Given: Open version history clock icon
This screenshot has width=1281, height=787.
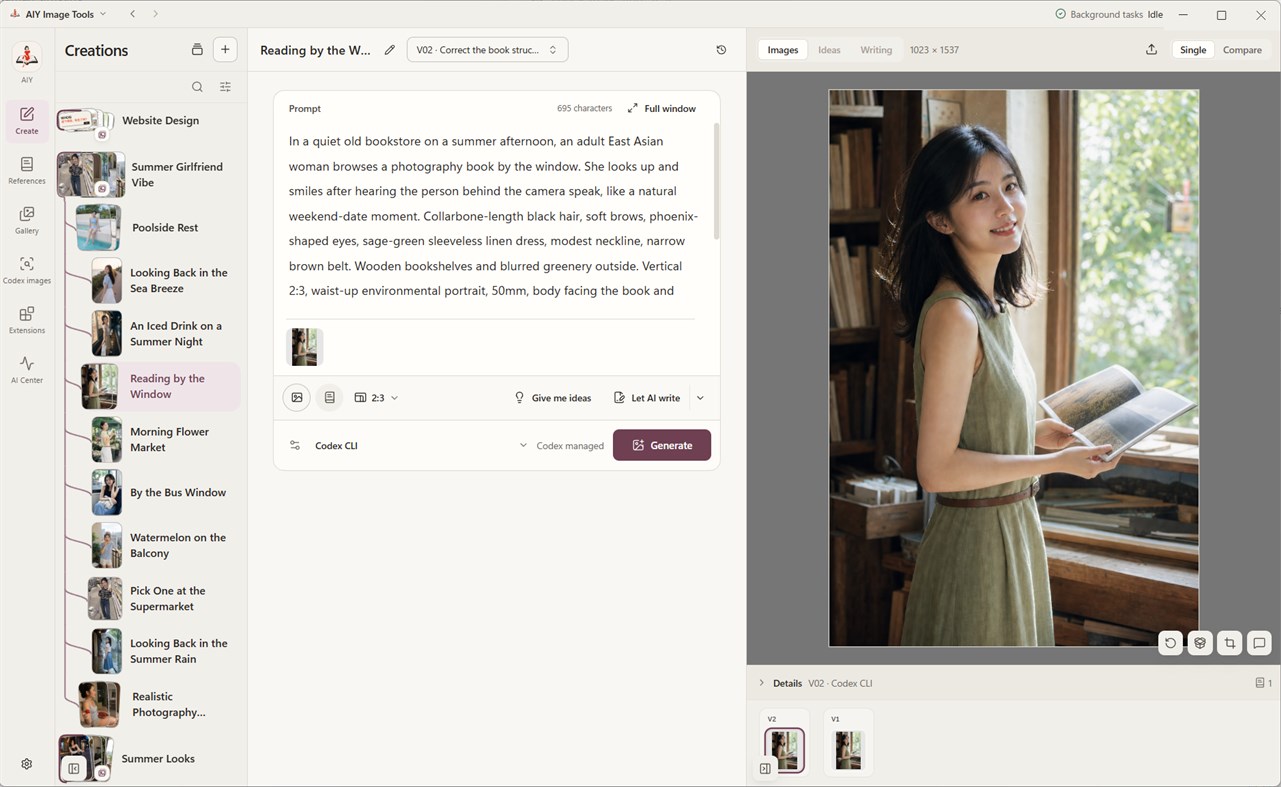Looking at the screenshot, I should [x=721, y=50].
